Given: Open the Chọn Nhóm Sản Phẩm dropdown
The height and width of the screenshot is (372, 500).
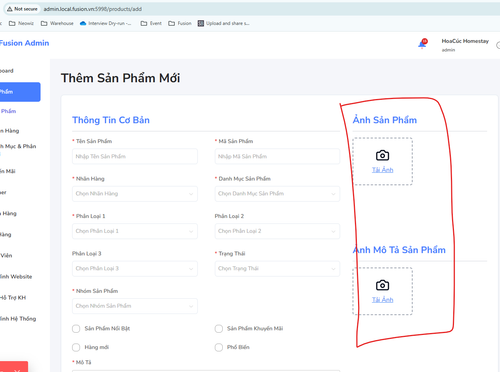Looking at the screenshot, I should pos(135,306).
